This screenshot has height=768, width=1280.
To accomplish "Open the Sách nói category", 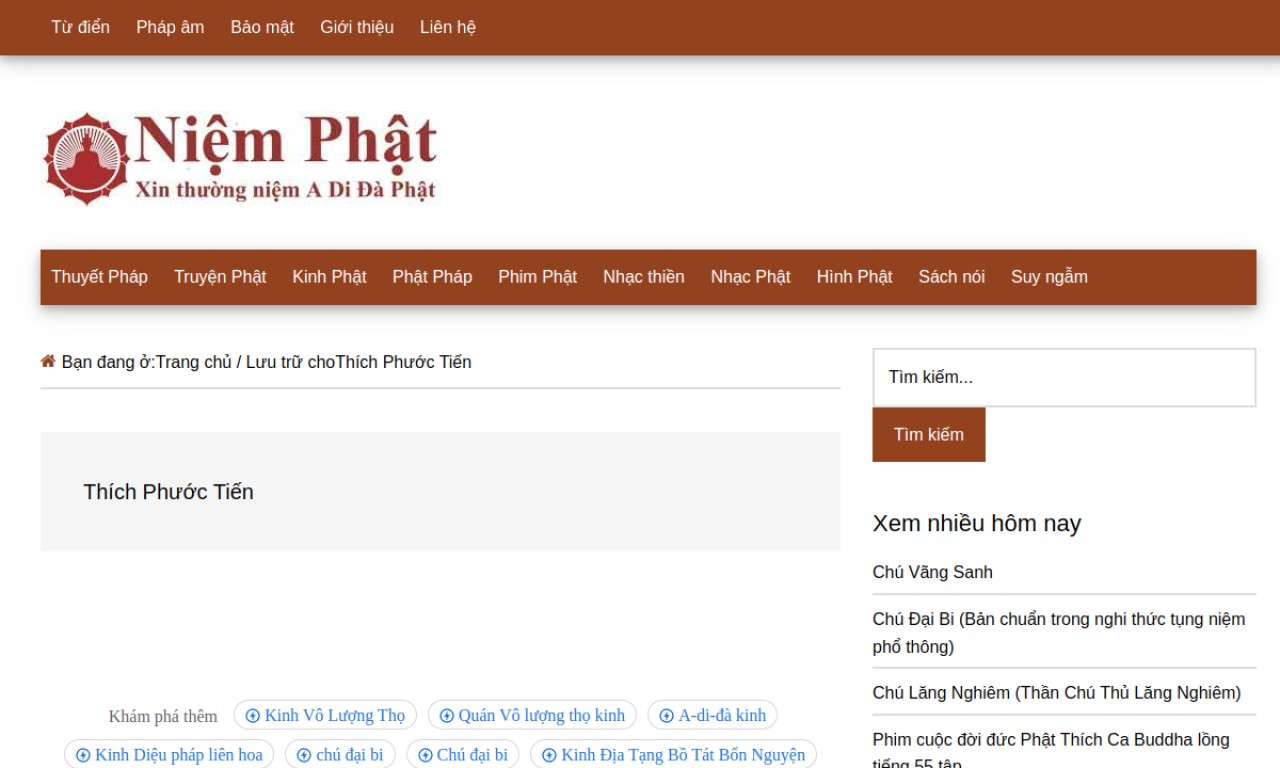I will [x=952, y=277].
